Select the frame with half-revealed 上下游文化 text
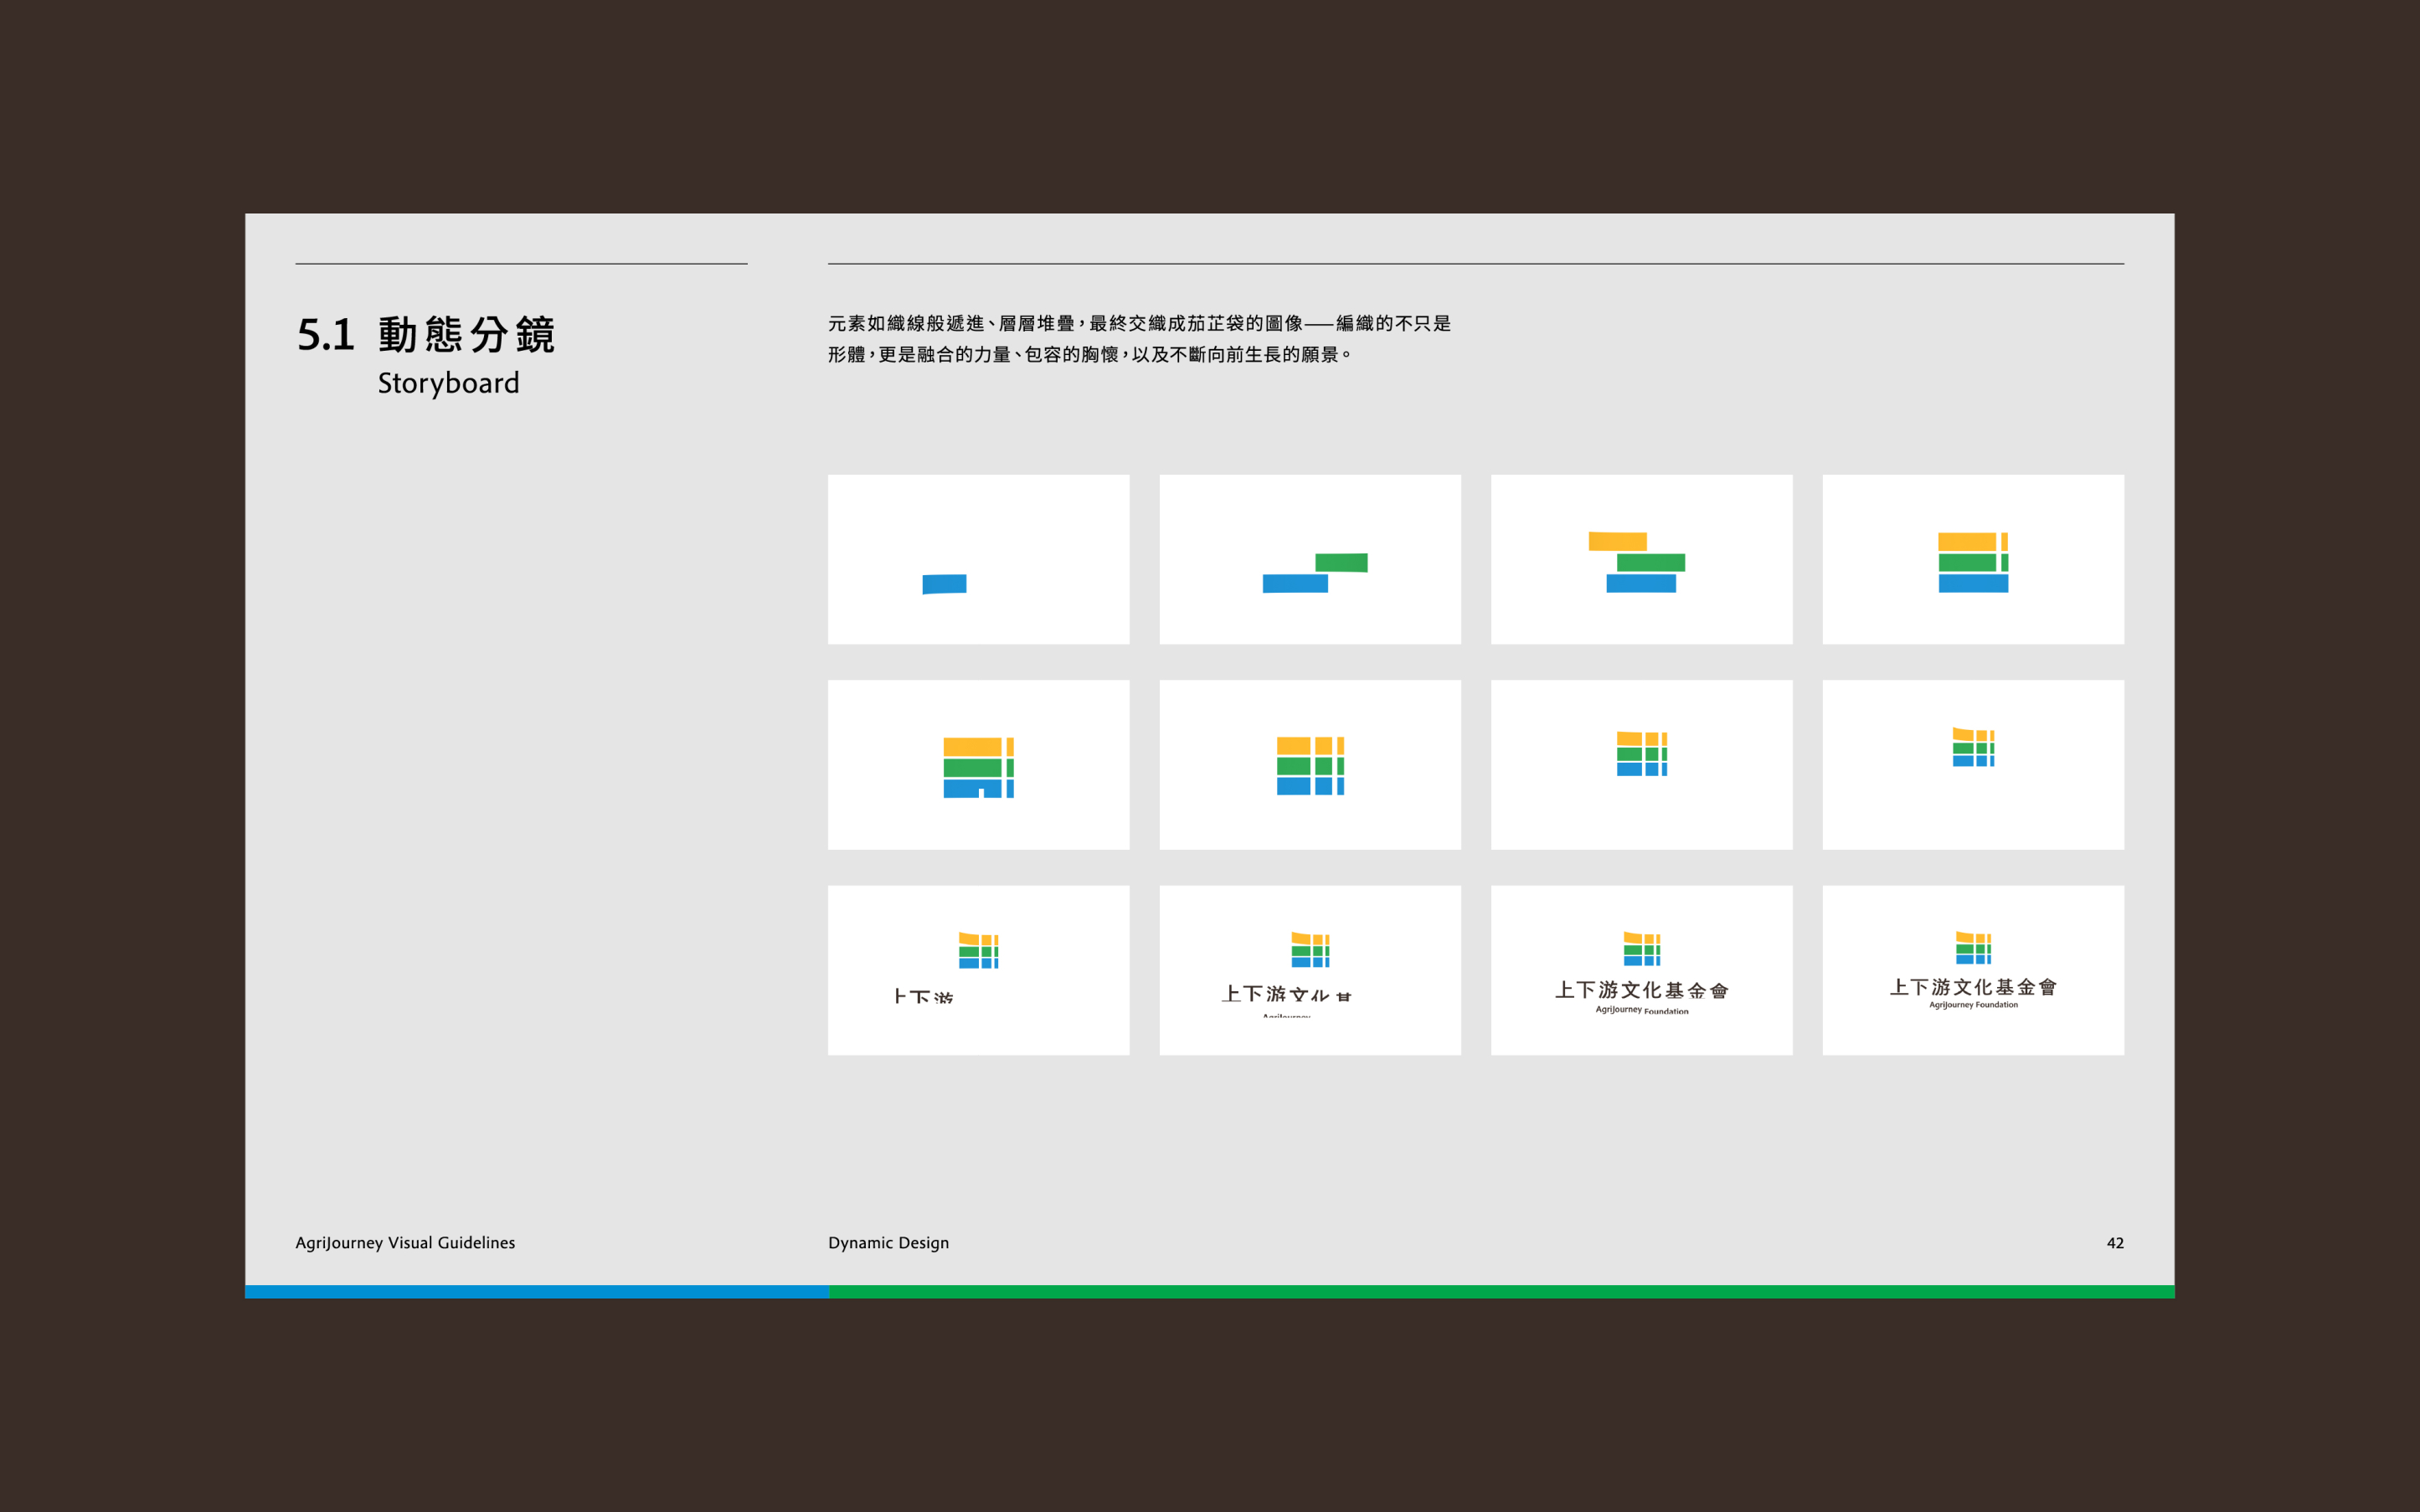2420x1512 pixels. 1310,970
